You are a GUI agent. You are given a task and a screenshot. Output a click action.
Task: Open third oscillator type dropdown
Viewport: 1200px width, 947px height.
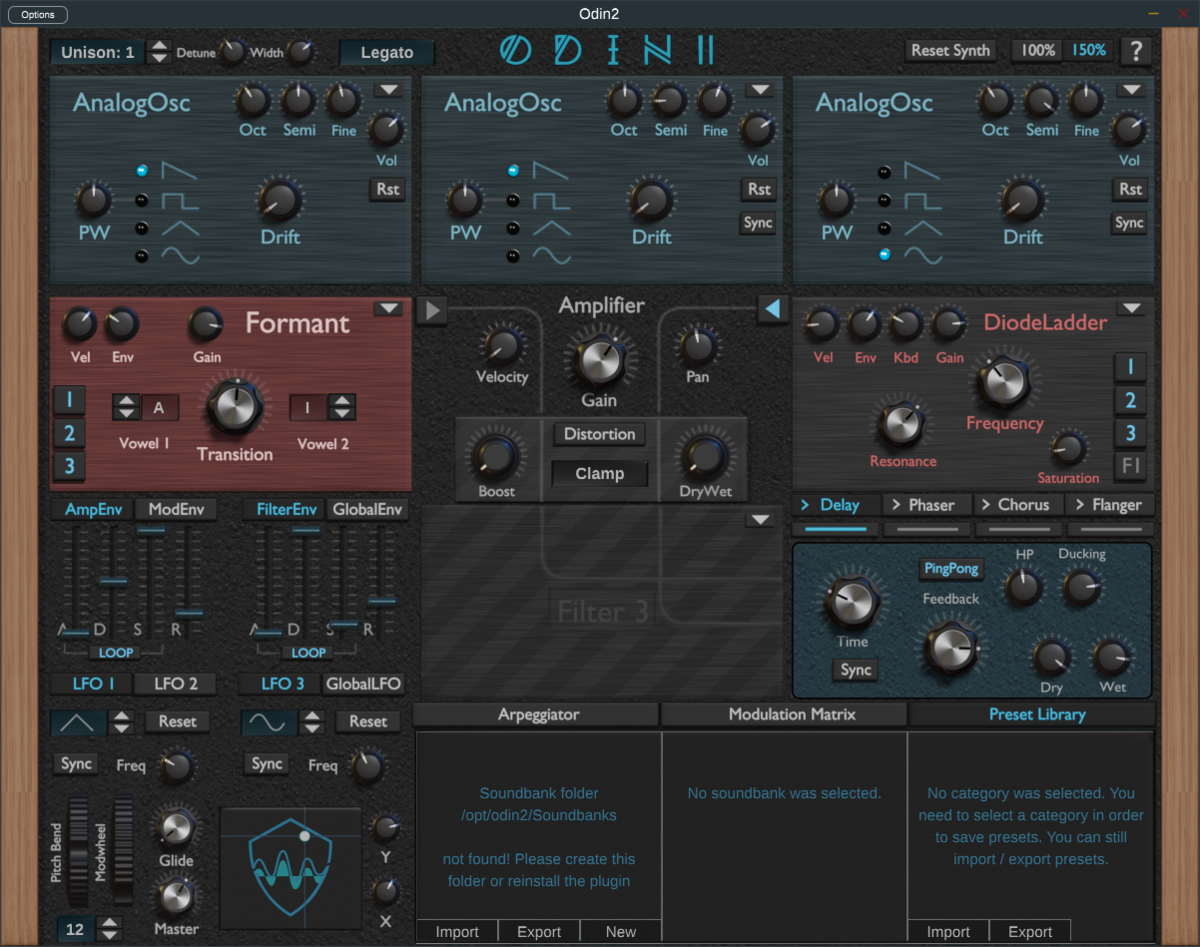coord(1132,90)
